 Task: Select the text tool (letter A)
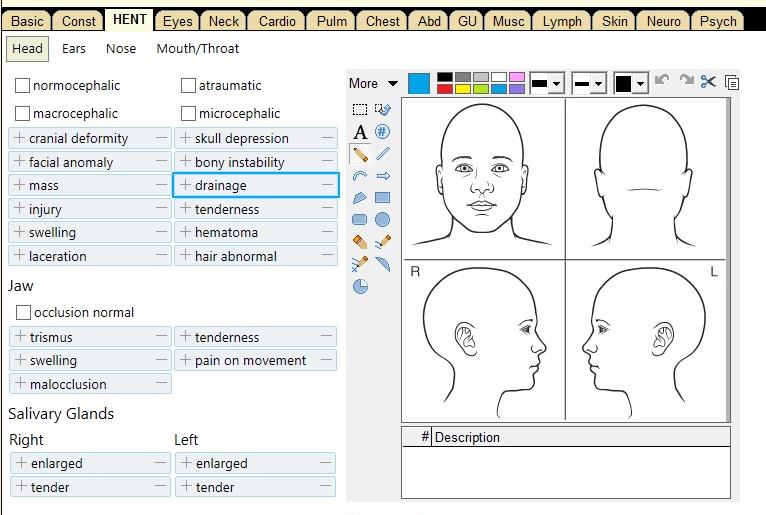(x=360, y=132)
